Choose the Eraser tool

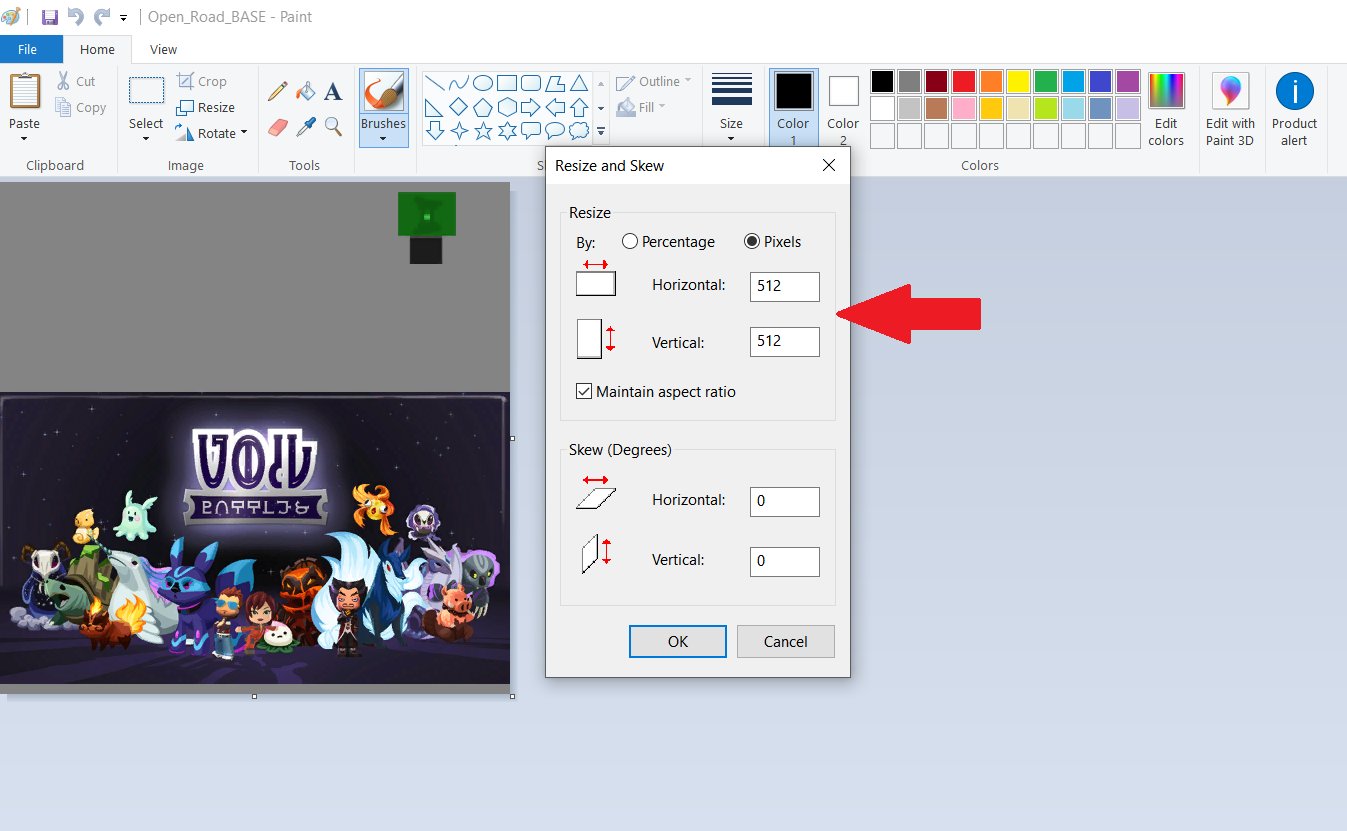(x=278, y=127)
